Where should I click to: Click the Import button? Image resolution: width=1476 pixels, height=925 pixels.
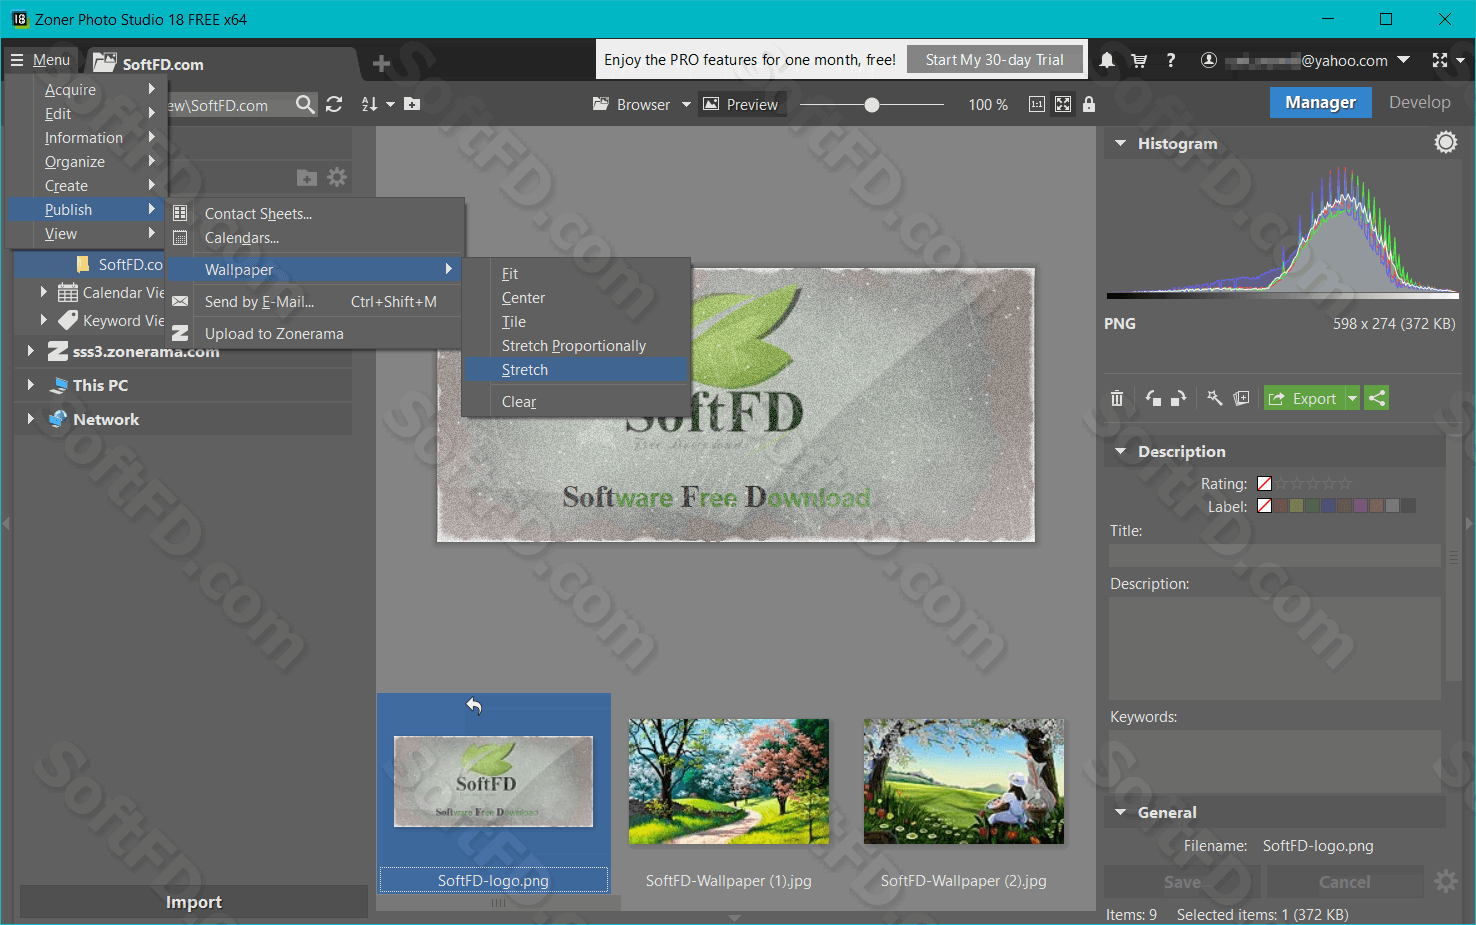(194, 902)
